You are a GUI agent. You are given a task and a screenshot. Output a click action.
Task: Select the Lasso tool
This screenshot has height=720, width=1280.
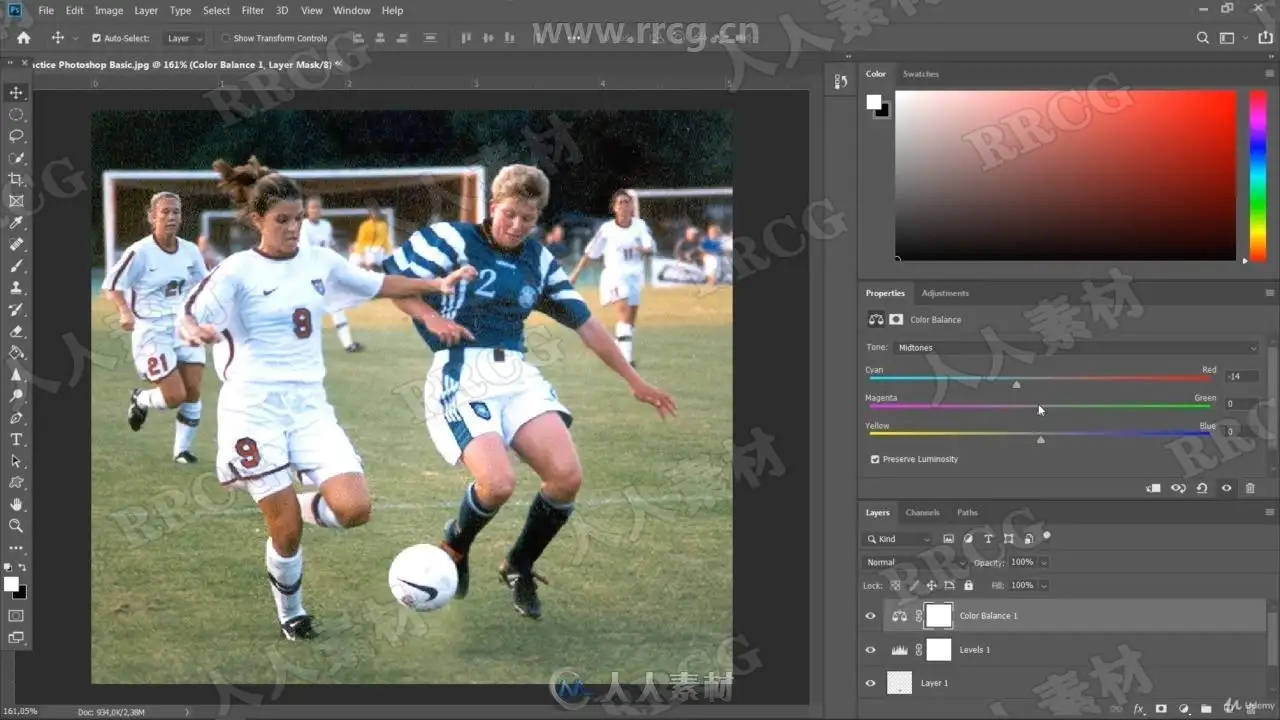point(16,136)
